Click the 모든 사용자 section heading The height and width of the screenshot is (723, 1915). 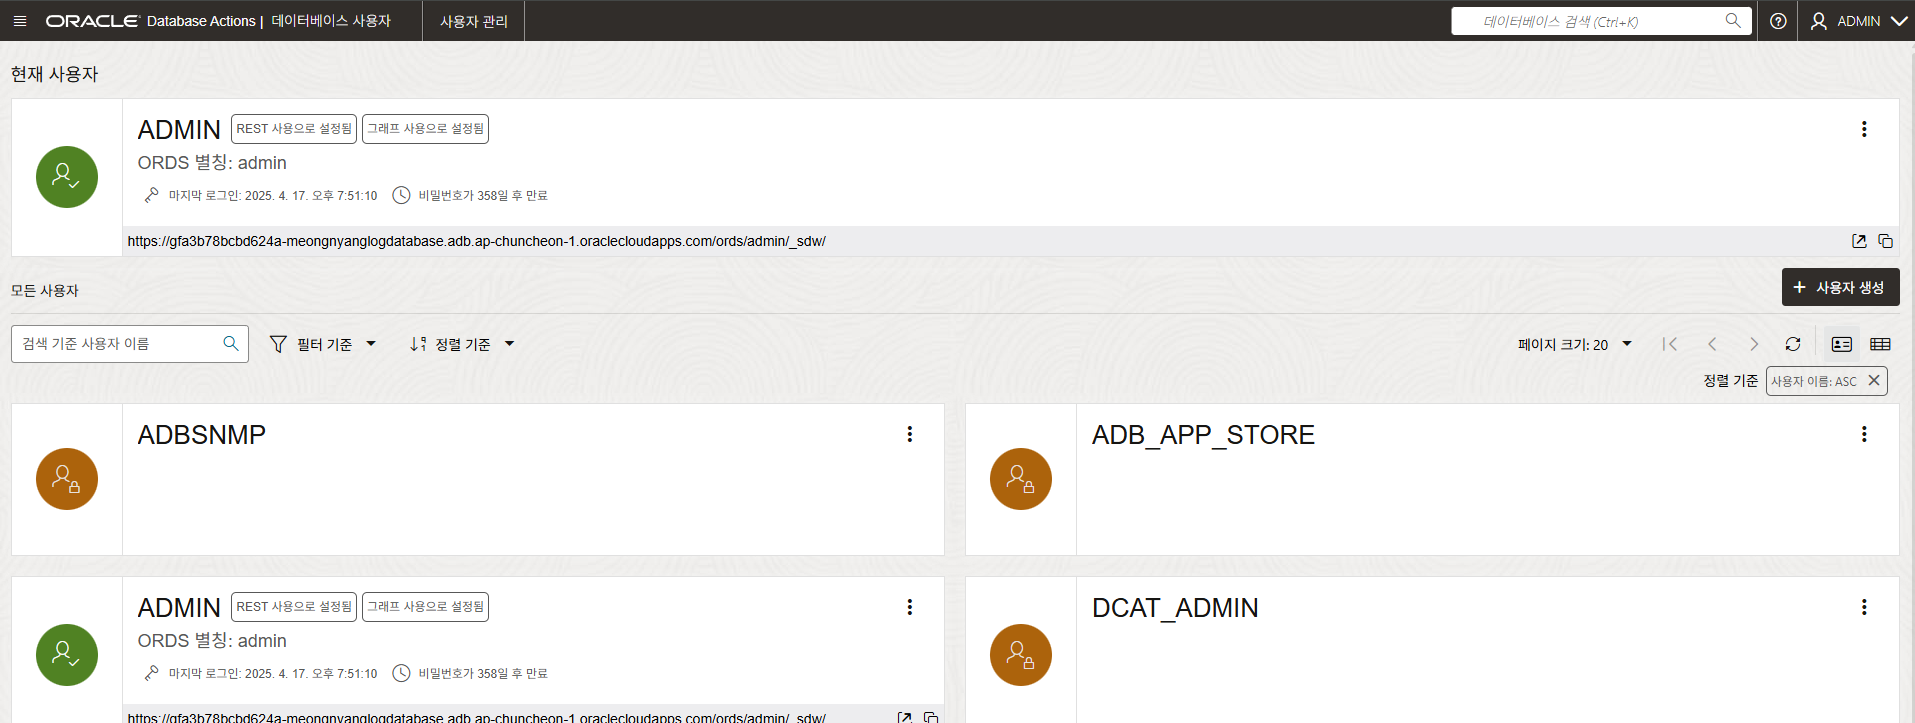(45, 291)
